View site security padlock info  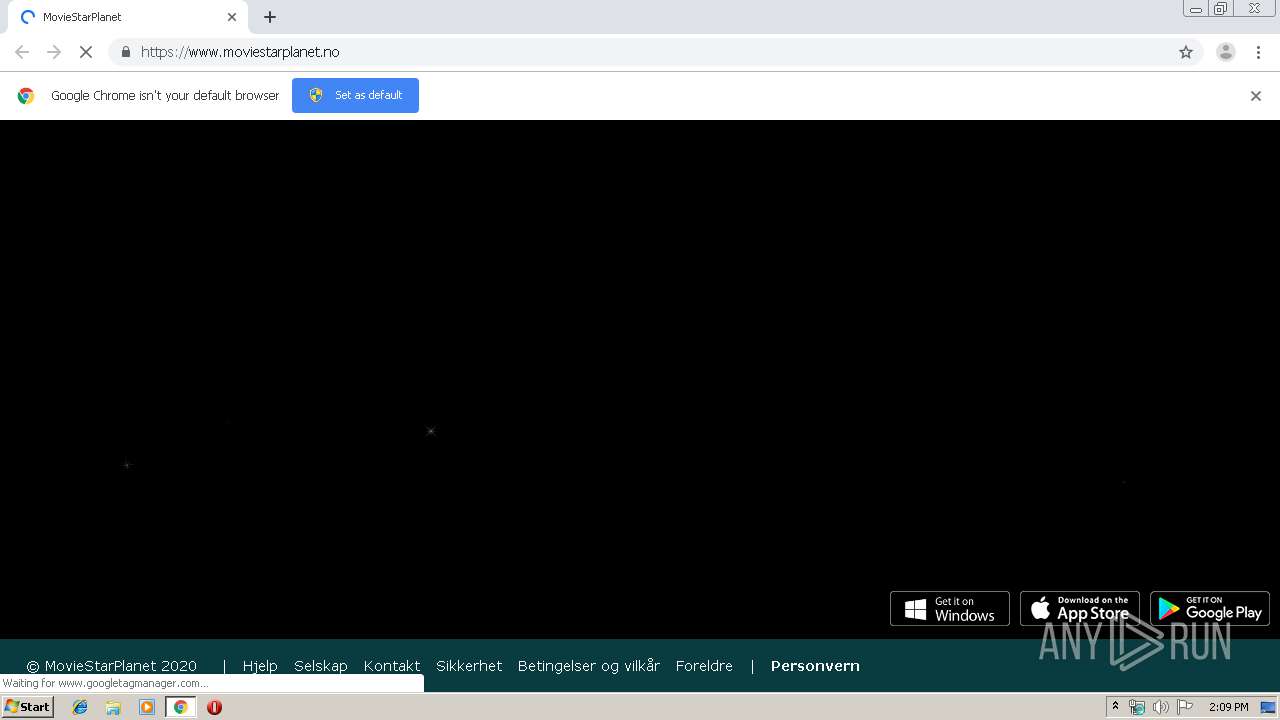pyautogui.click(x=125, y=52)
